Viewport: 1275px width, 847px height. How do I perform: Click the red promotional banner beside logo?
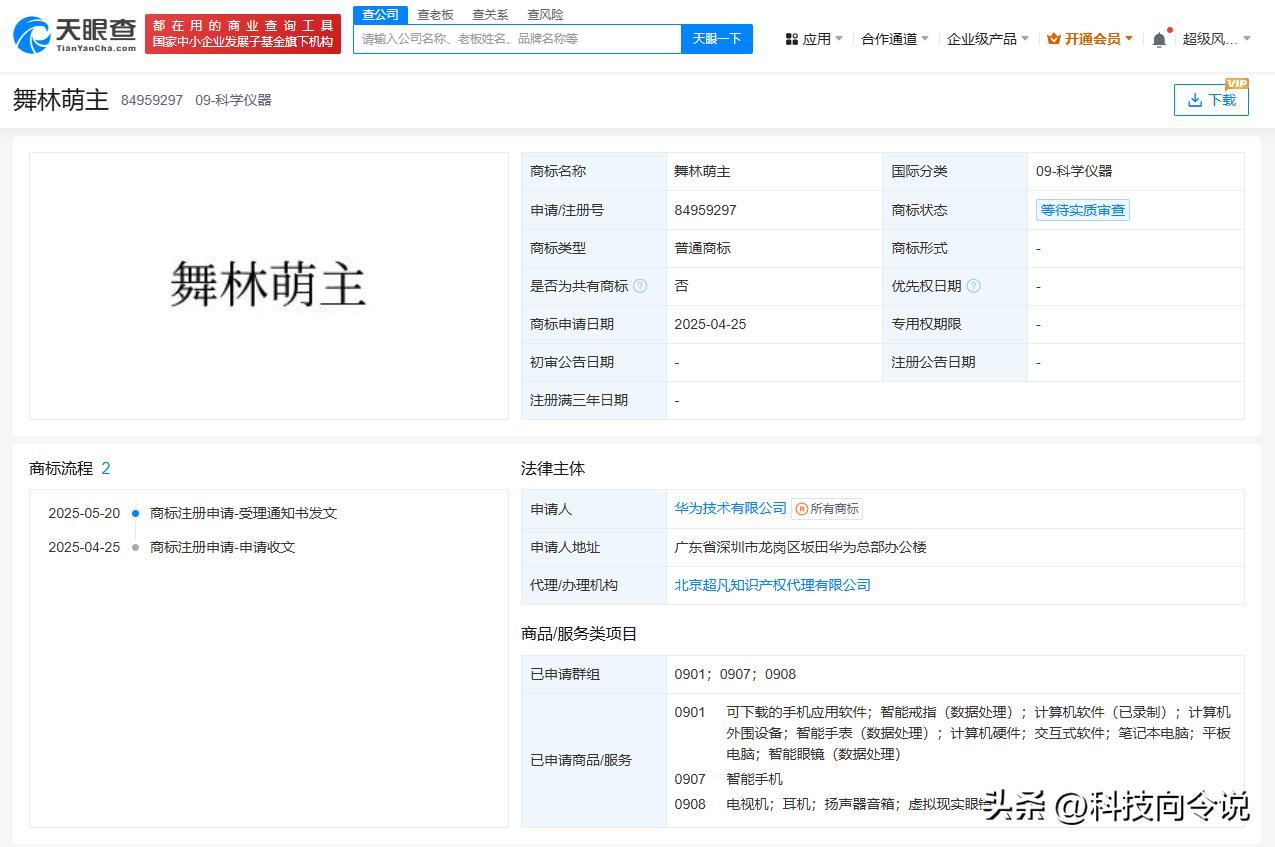pyautogui.click(x=243, y=34)
